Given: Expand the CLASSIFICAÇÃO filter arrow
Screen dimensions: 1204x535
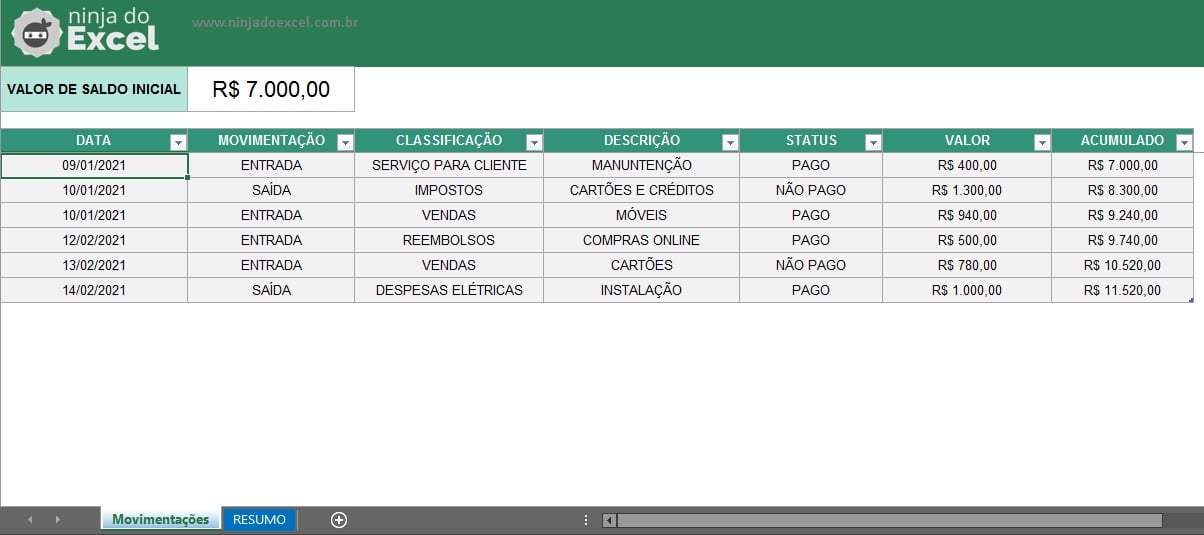Looking at the screenshot, I should coord(534,142).
